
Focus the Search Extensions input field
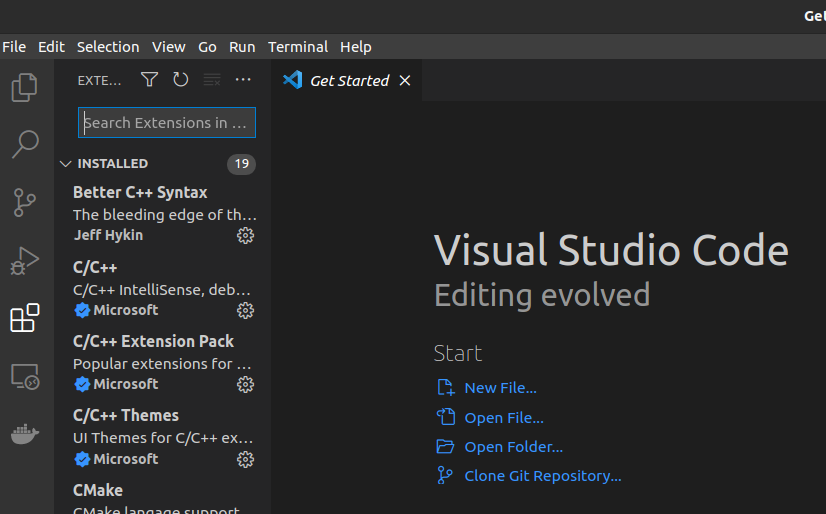click(x=167, y=123)
